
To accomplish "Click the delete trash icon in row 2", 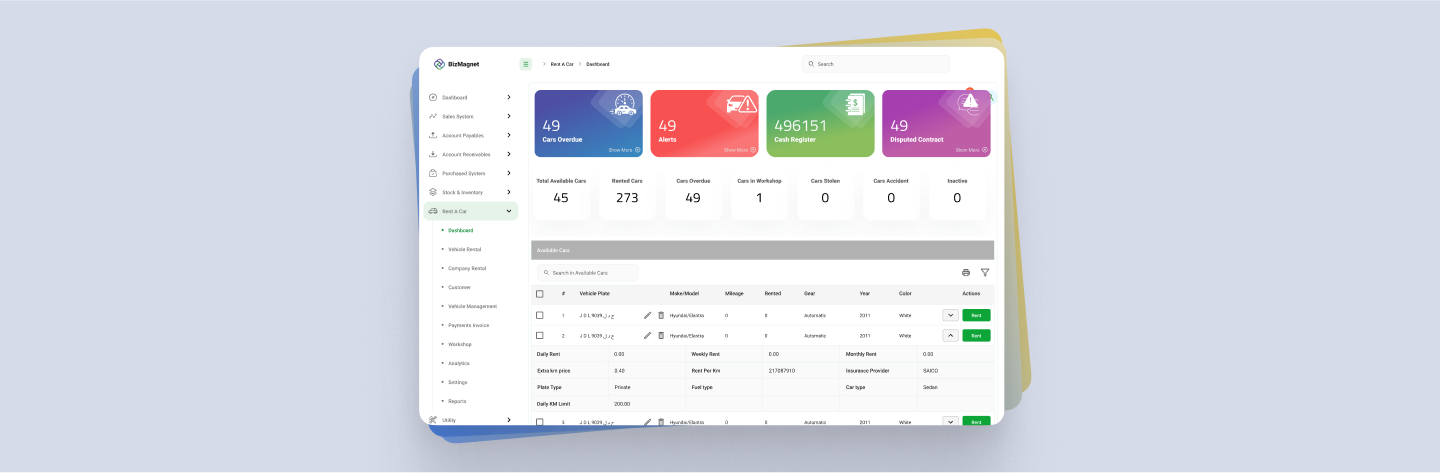I will (x=661, y=335).
